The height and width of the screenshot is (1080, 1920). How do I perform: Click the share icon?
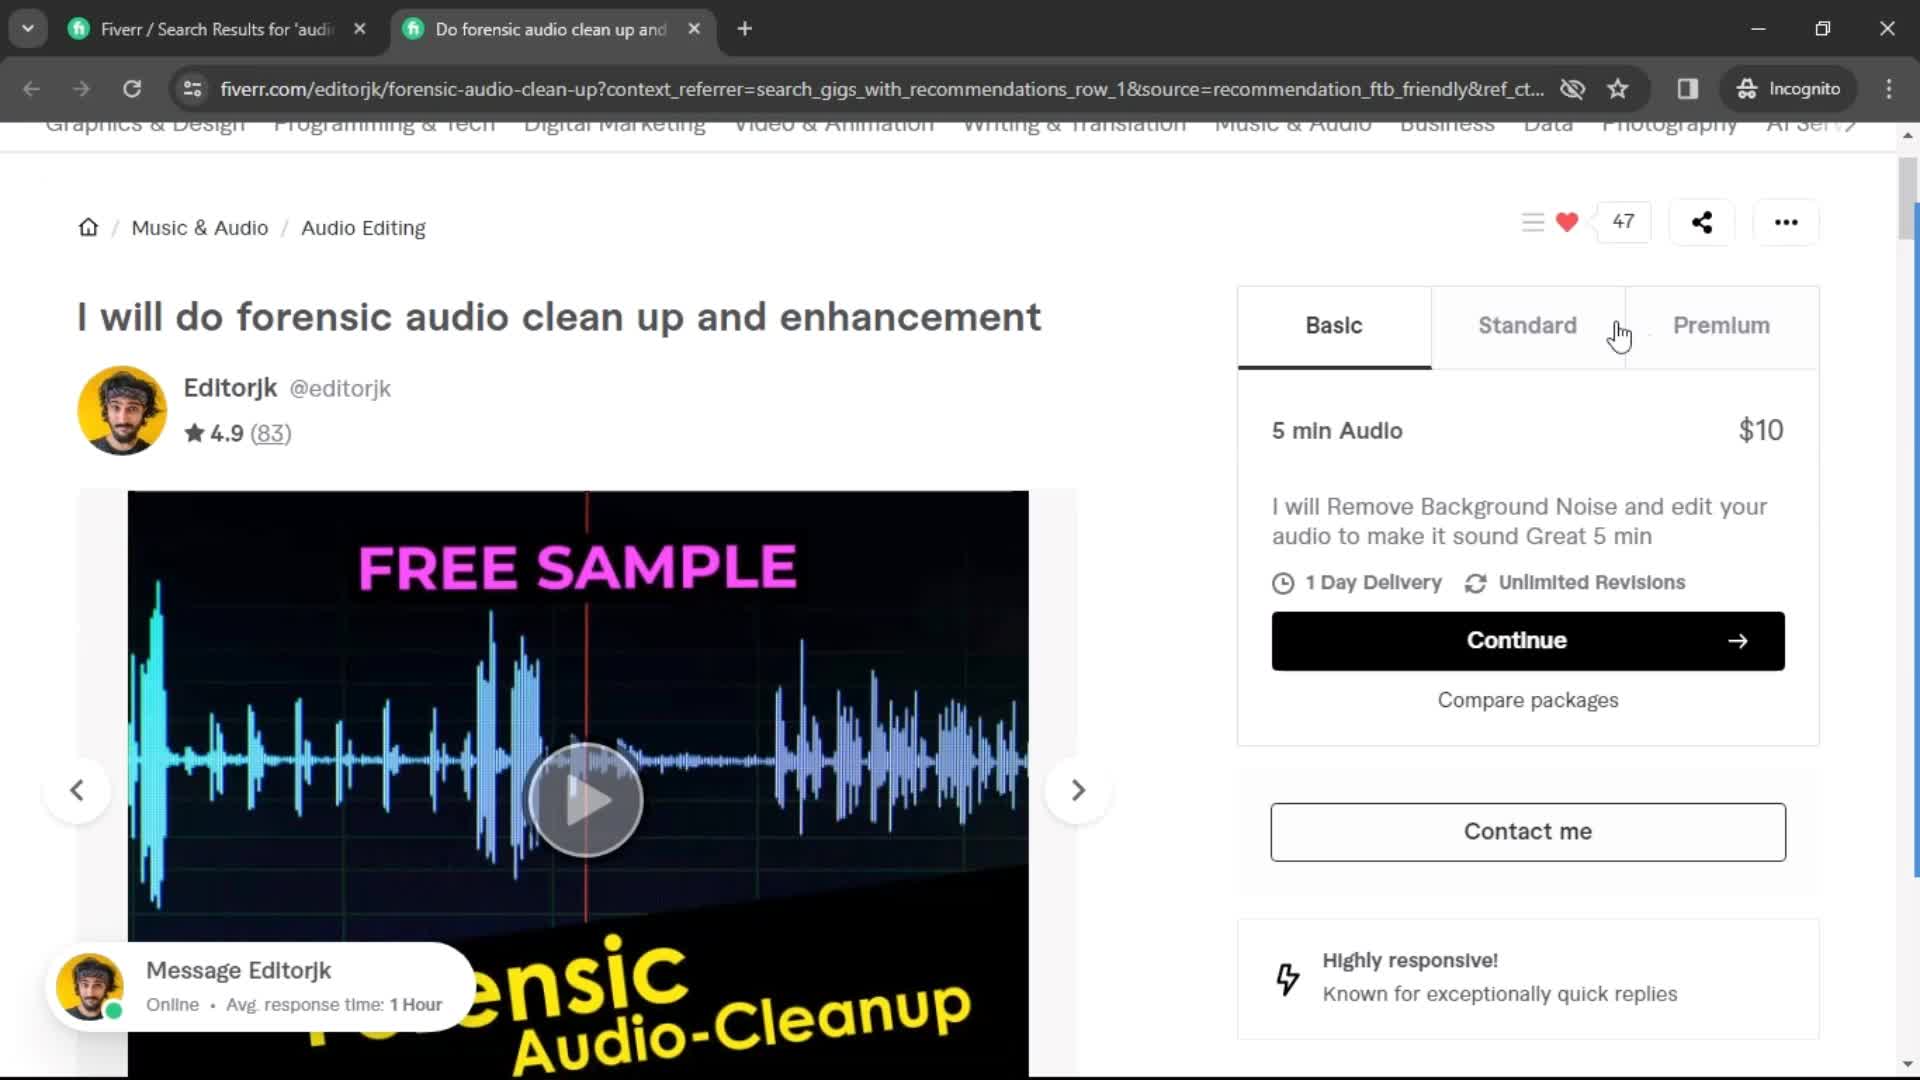tap(1702, 222)
